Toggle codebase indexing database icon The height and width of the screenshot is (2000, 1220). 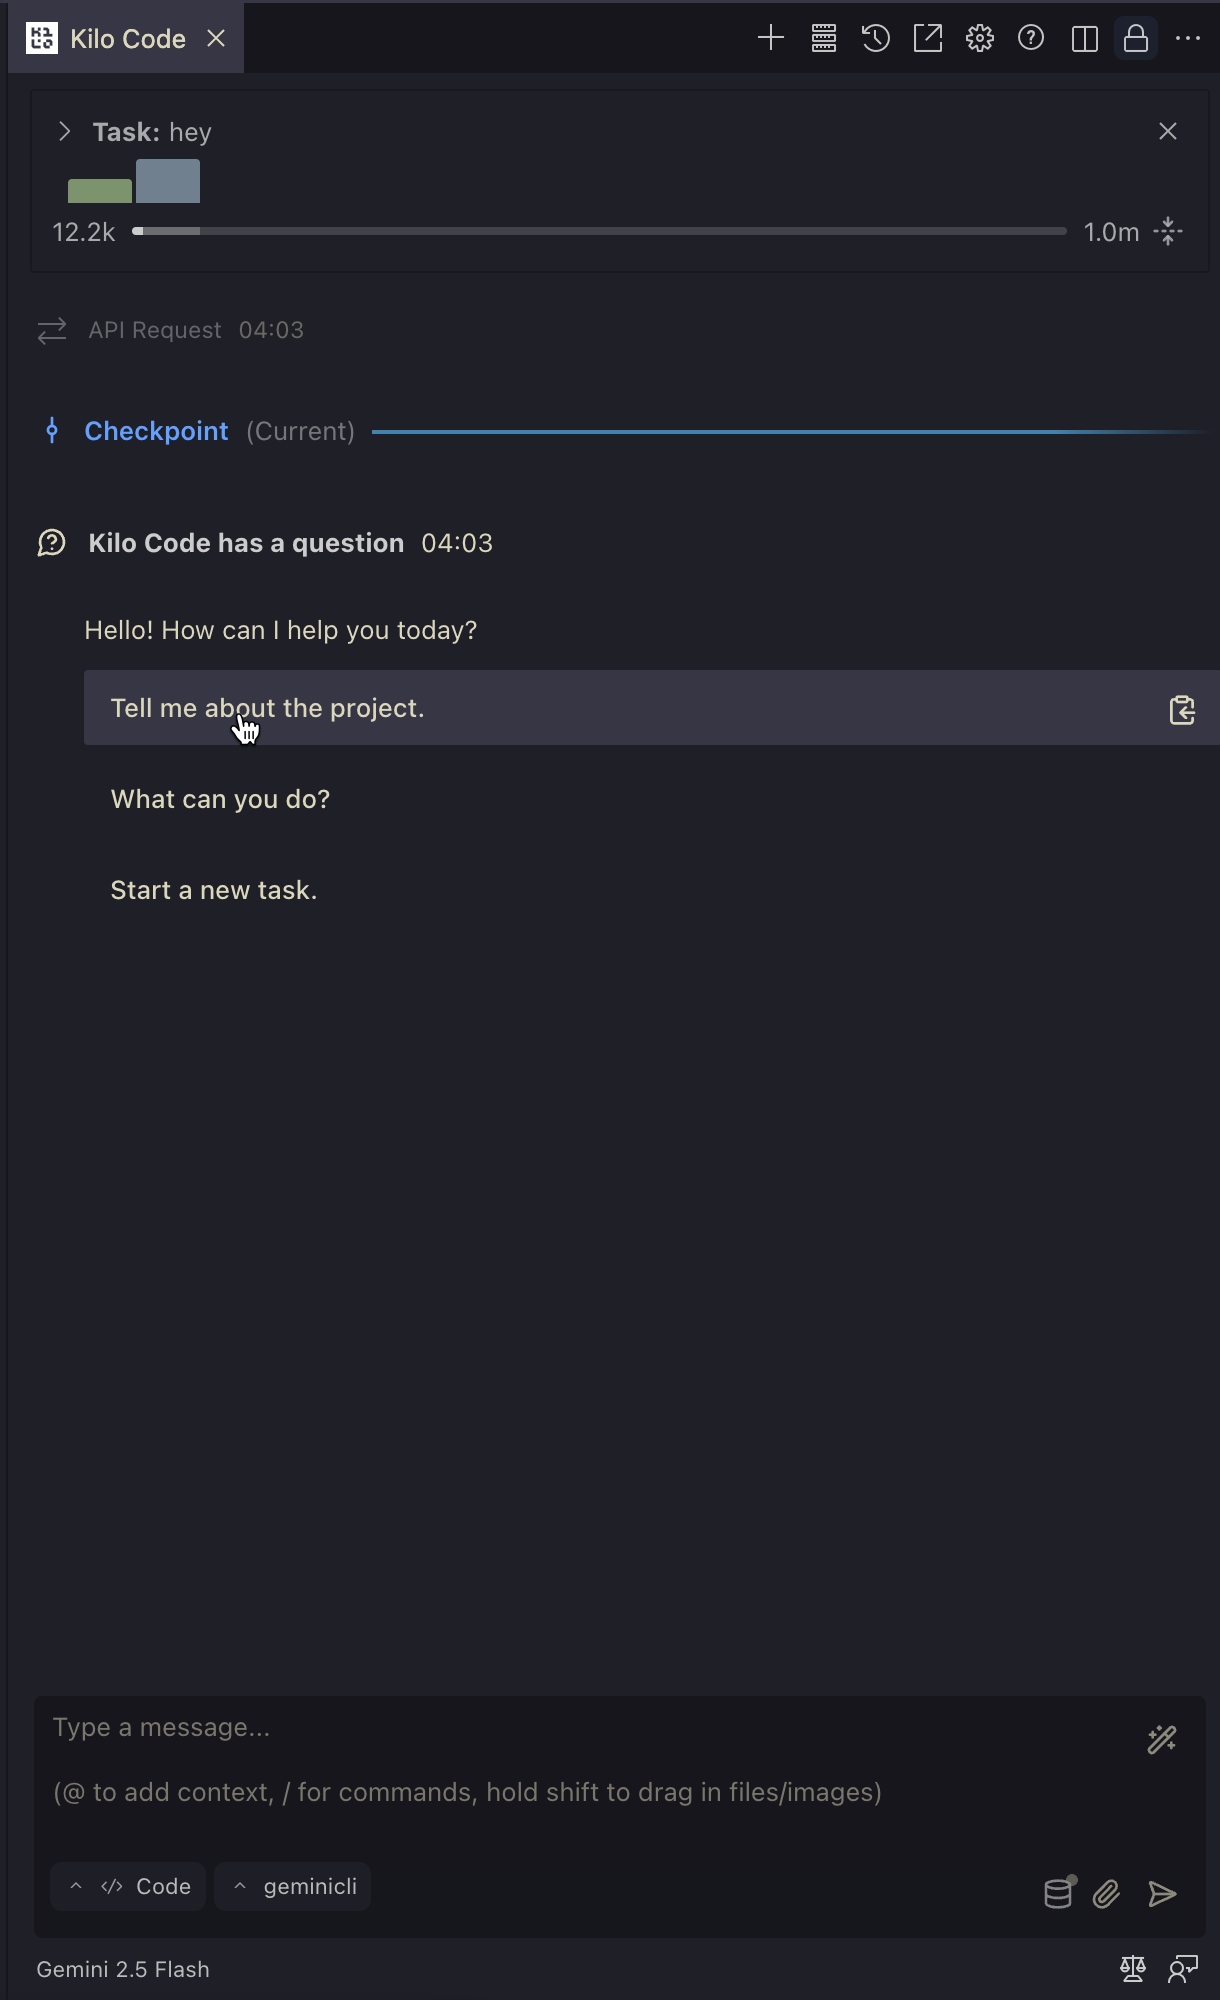pos(1059,1893)
